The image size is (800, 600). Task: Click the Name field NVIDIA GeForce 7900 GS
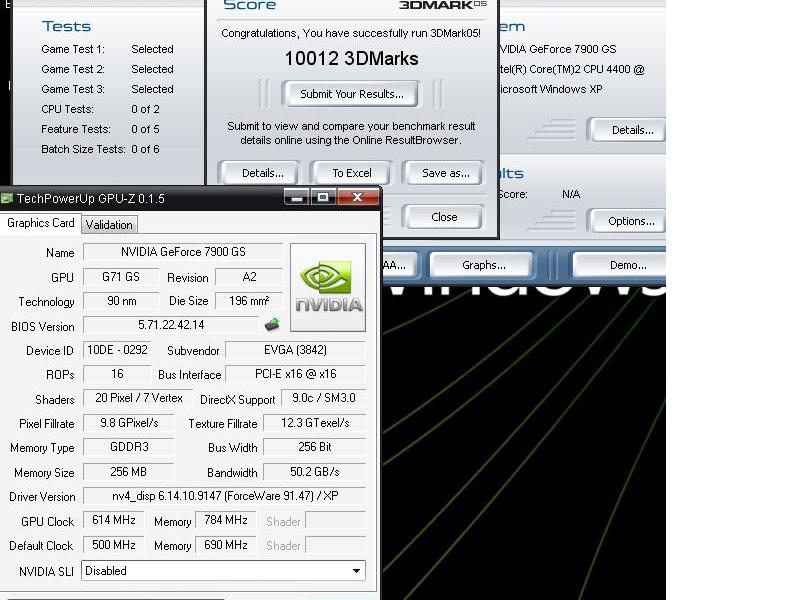point(183,252)
